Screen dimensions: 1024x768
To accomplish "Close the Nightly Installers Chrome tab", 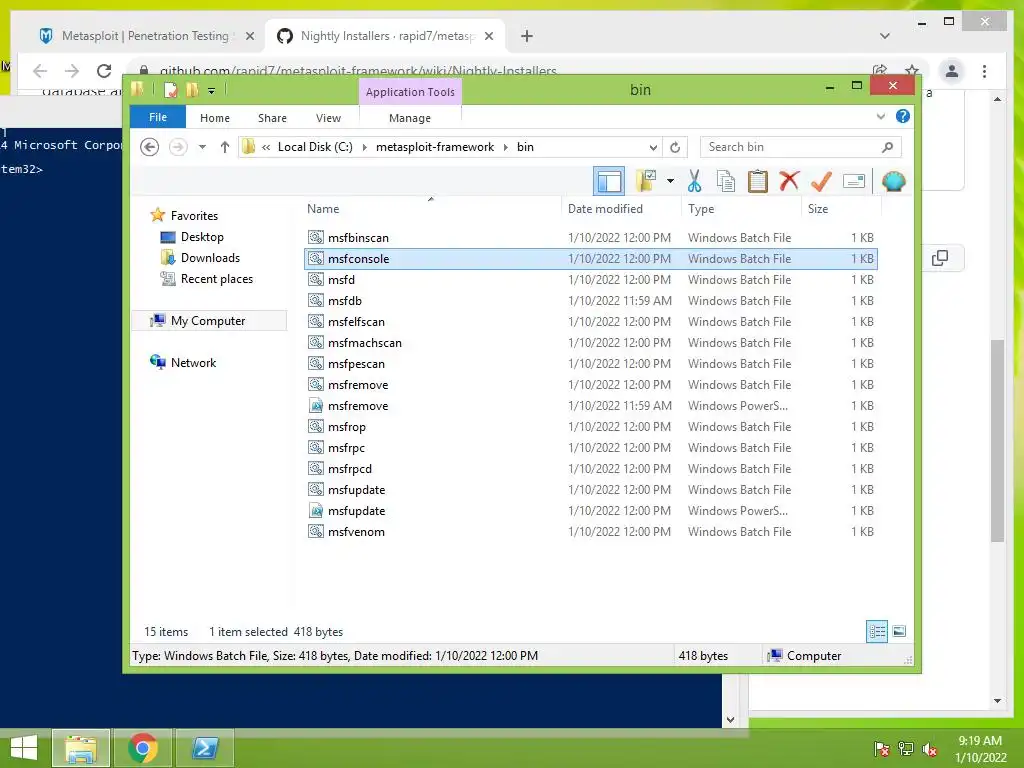I will point(488,36).
